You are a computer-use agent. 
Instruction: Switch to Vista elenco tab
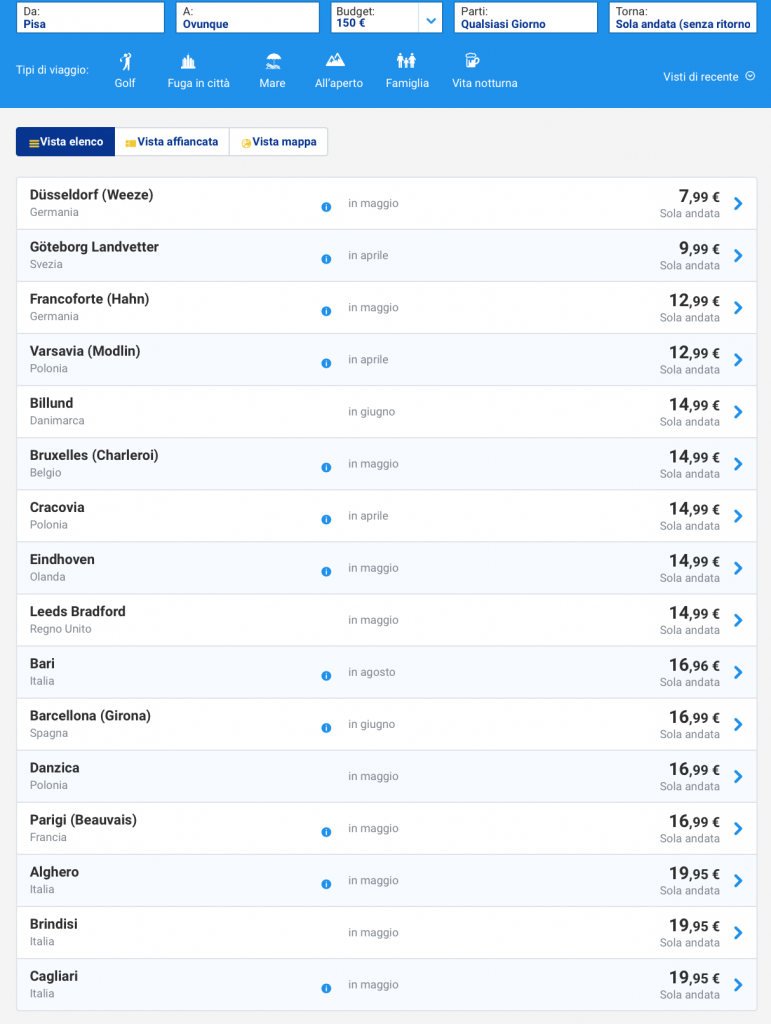click(66, 142)
